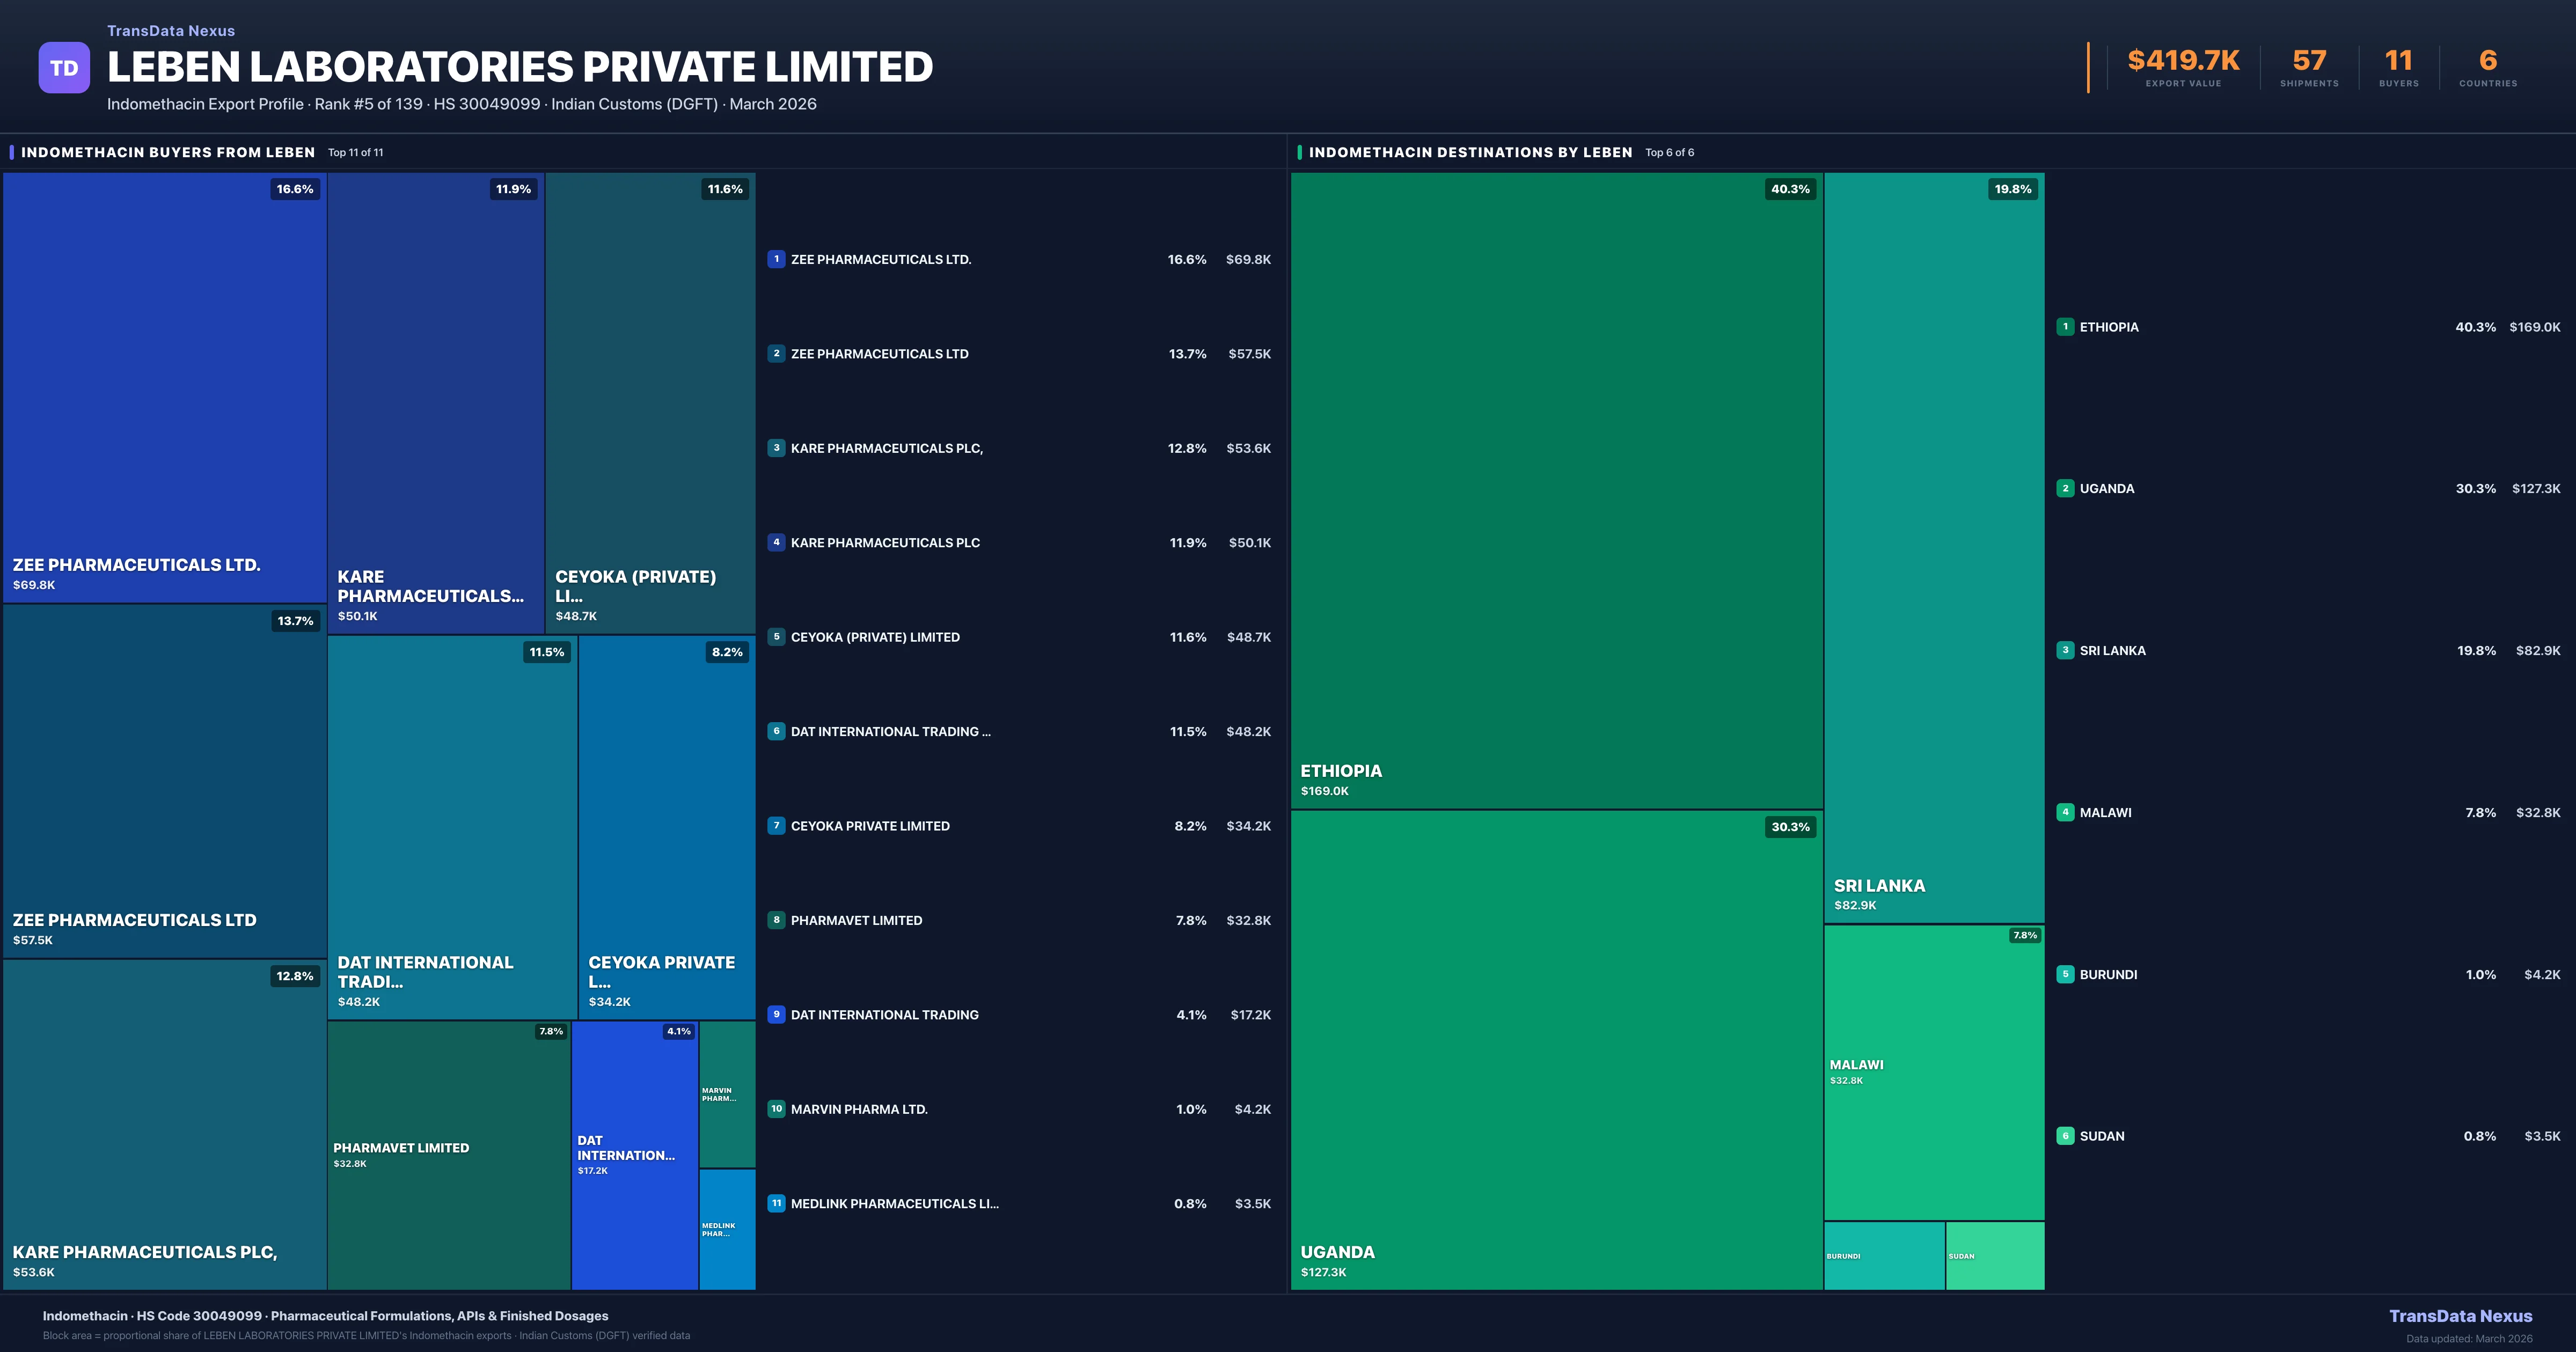Click the TransData Nexus header link

click(171, 31)
